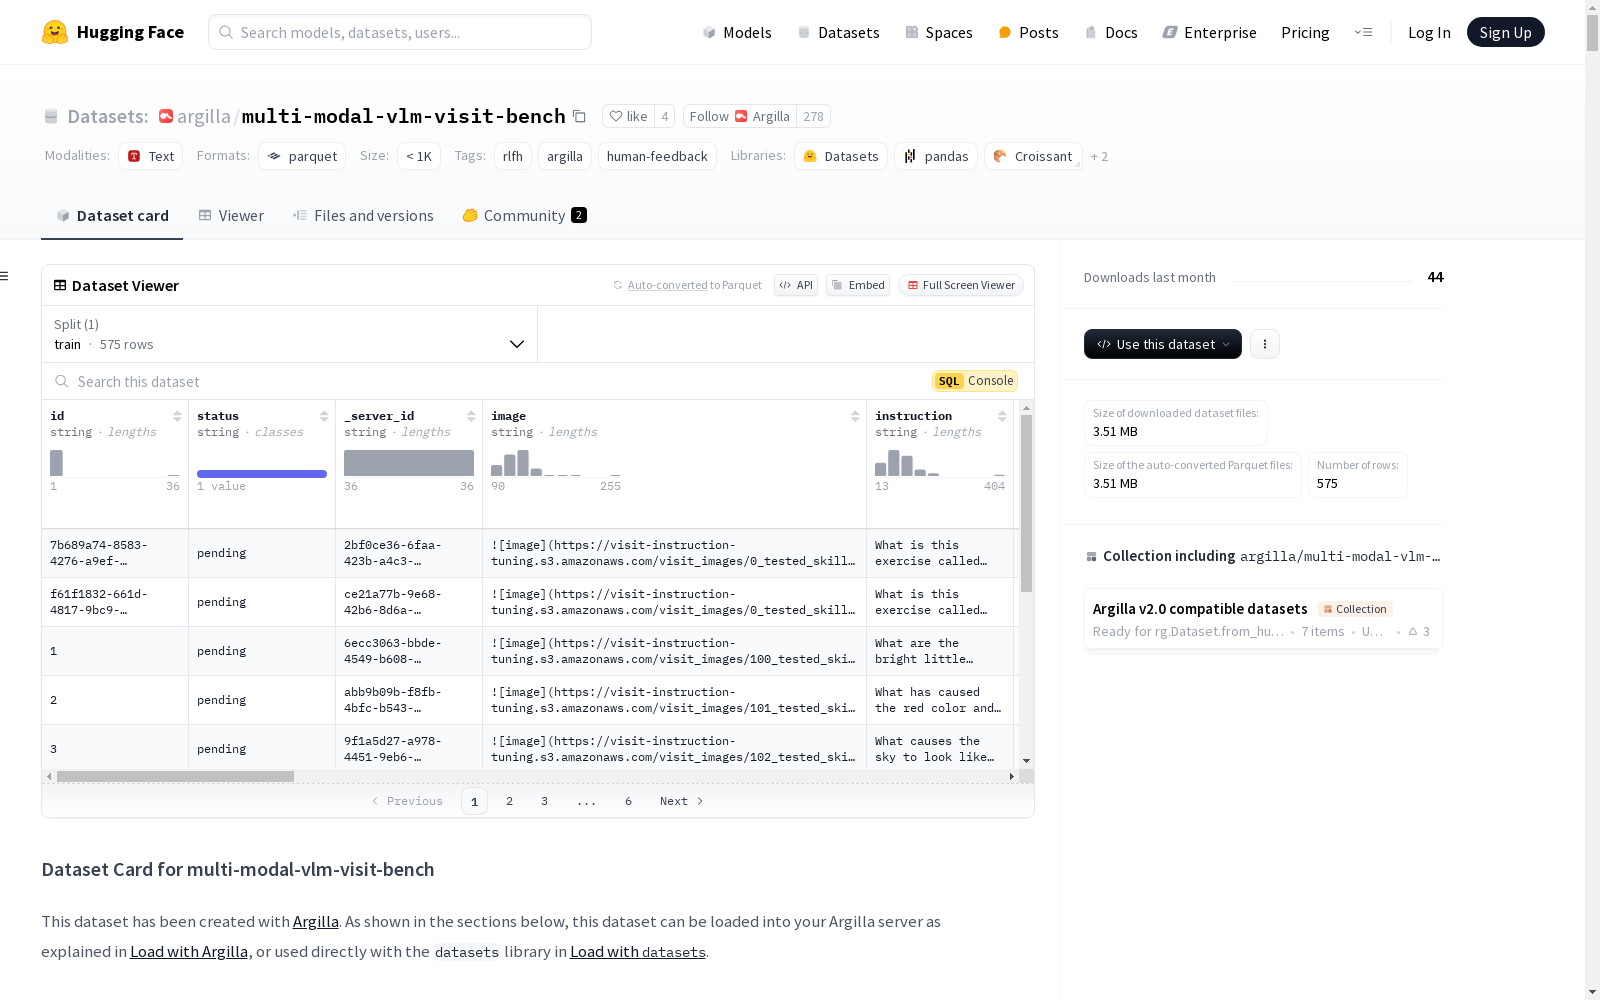Show the +2 additional libraries
Viewport: 1600px width, 1000px height.
1099,156
